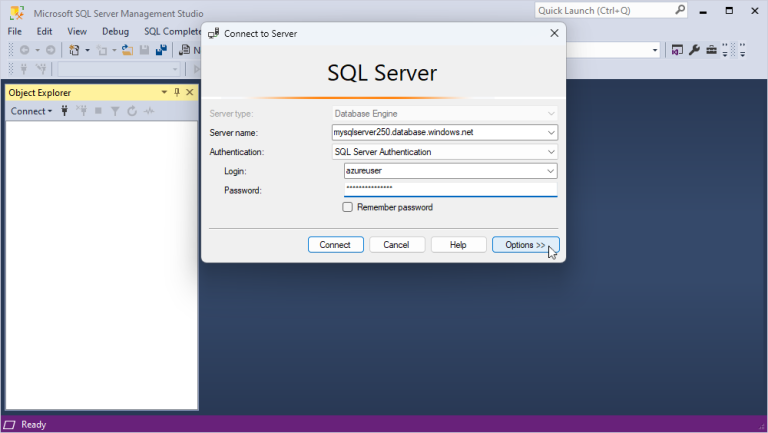Click the Visual Studio window icon in toolbar
The width and height of the screenshot is (768, 433).
pyautogui.click(x=677, y=50)
